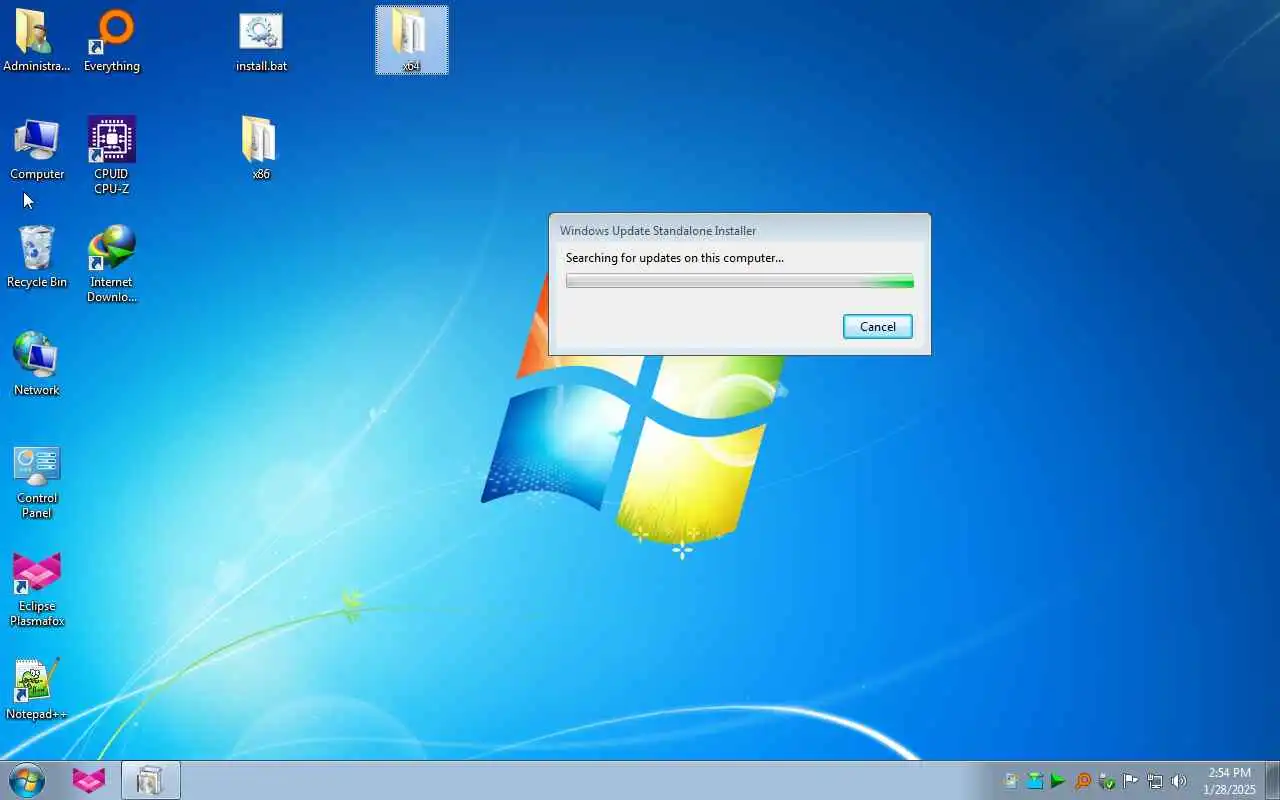Open pinned Plasmafox icon in taskbar
Viewport: 1280px width, 800px height.
pyautogui.click(x=89, y=780)
